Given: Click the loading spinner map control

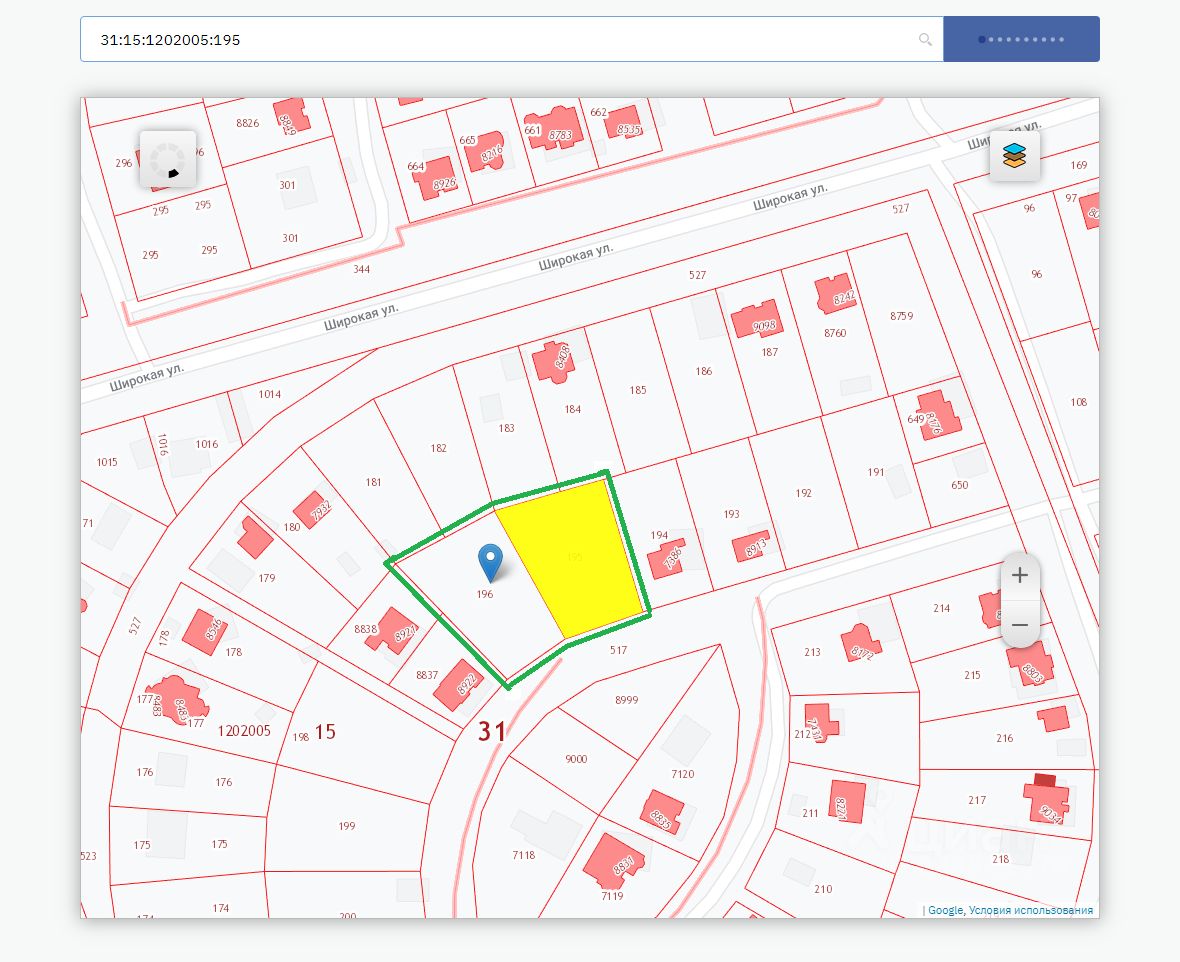Looking at the screenshot, I should coord(168,160).
